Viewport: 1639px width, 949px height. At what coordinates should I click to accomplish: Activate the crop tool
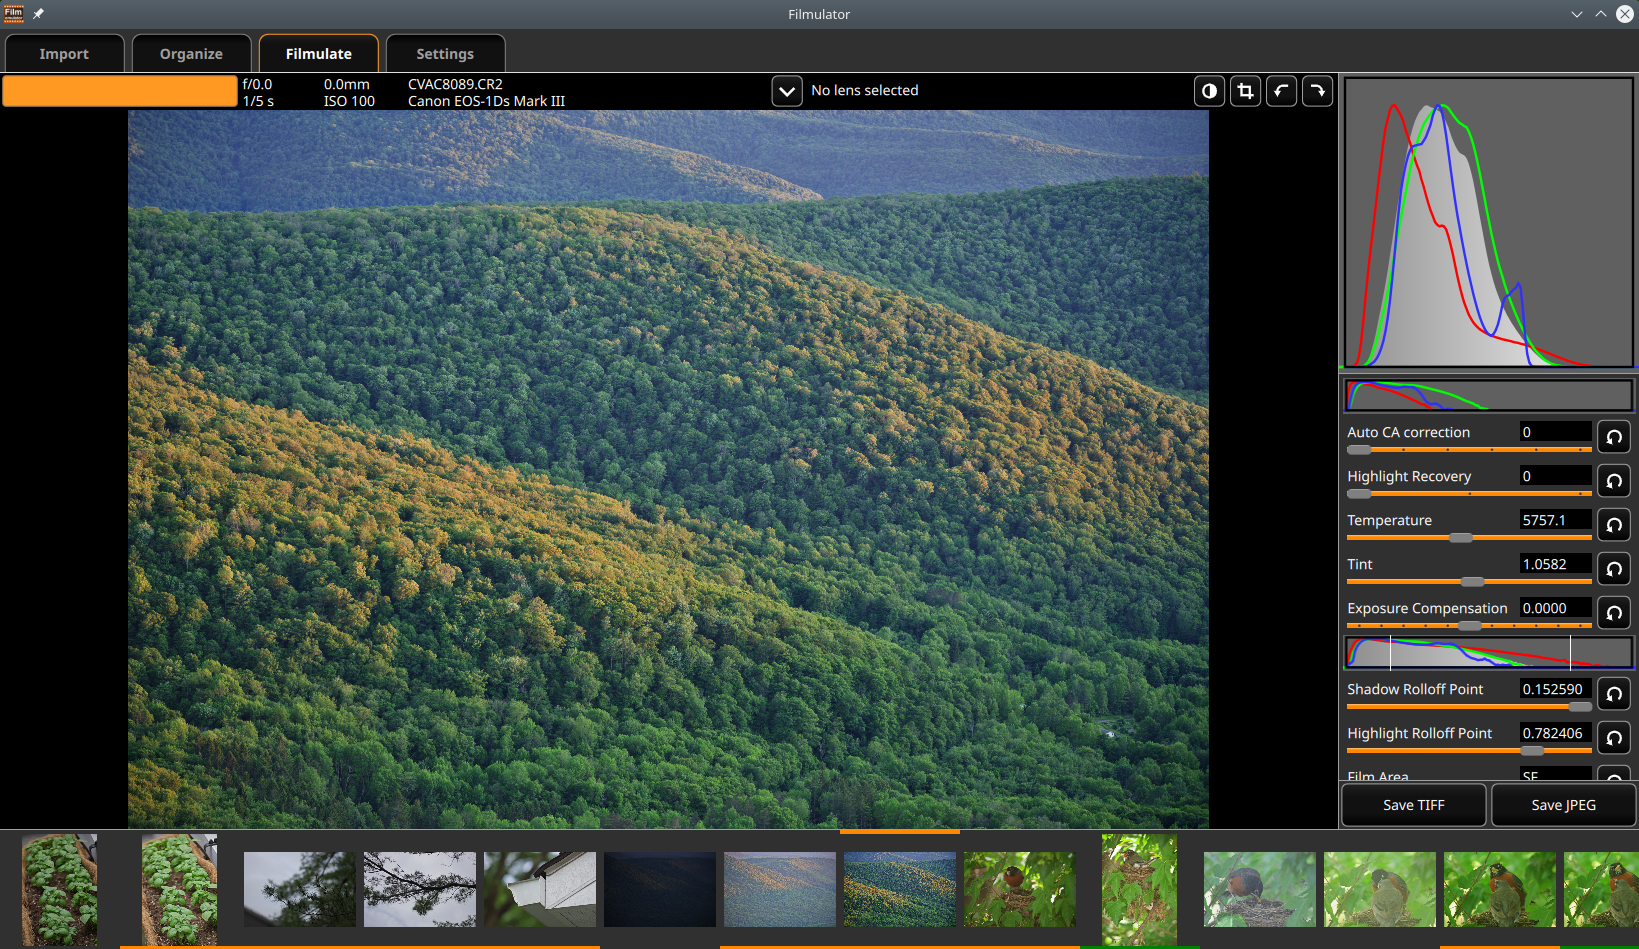click(1245, 90)
